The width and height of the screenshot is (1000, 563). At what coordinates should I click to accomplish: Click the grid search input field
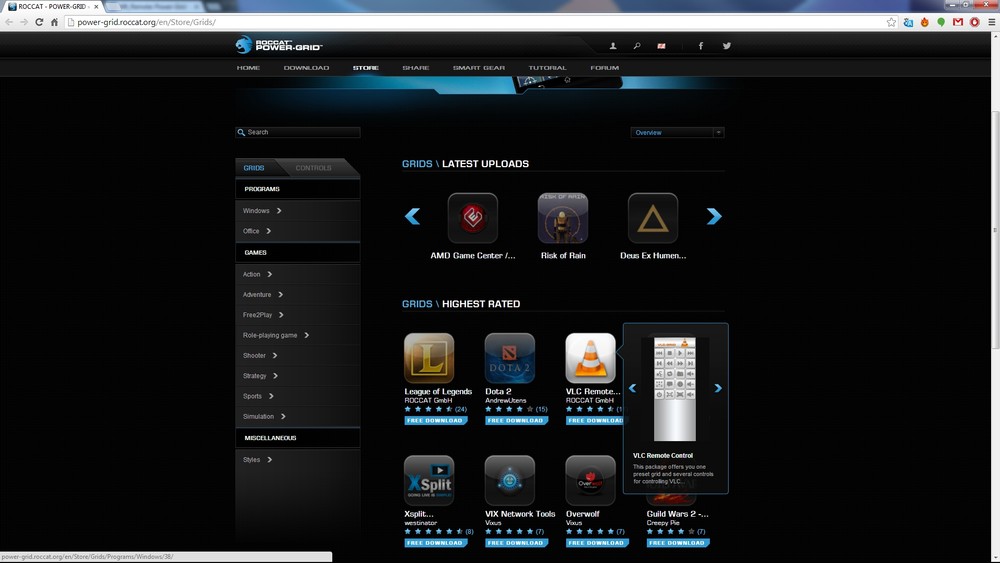(301, 132)
